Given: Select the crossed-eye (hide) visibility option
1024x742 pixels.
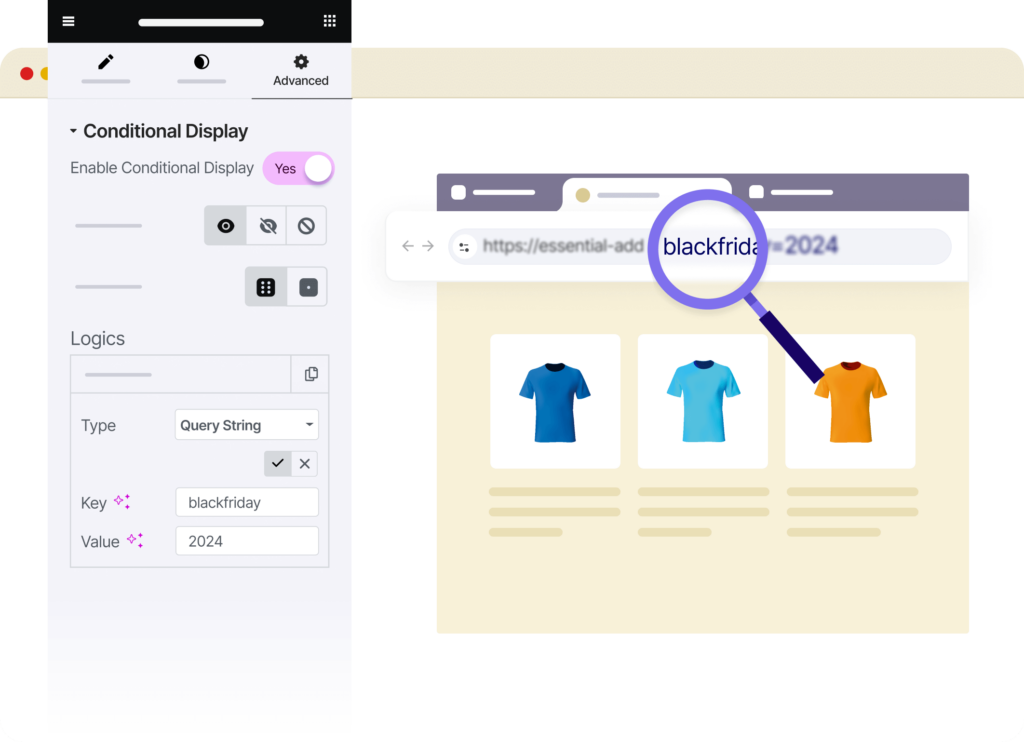Looking at the screenshot, I should 267,226.
